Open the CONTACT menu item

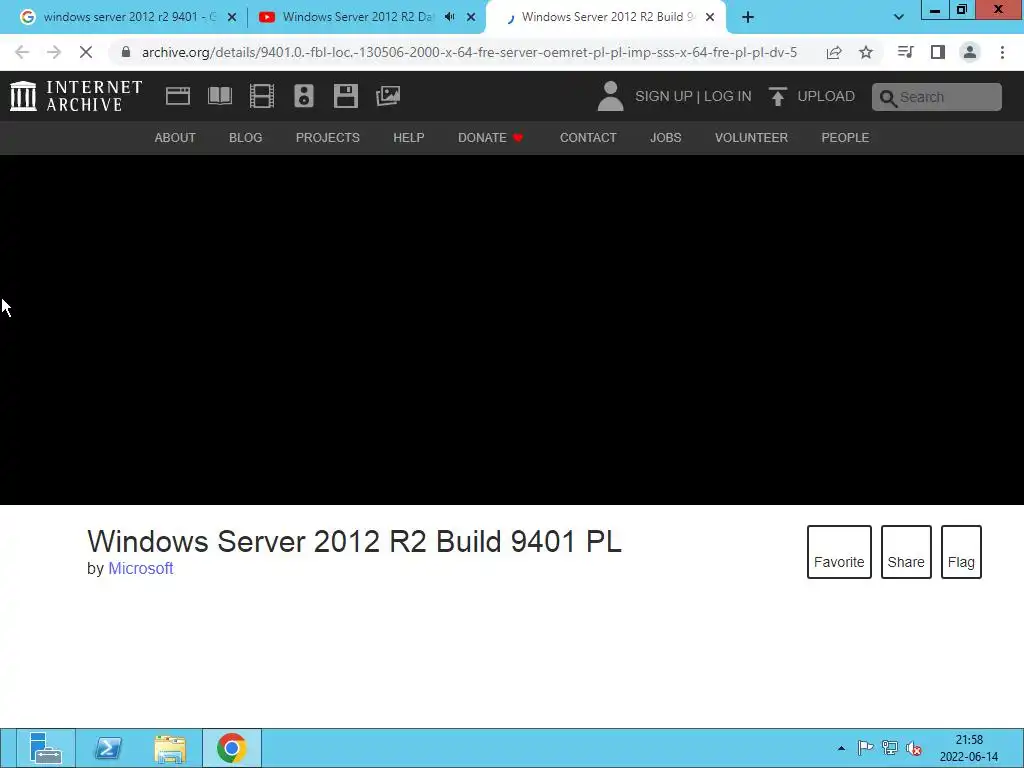588,138
